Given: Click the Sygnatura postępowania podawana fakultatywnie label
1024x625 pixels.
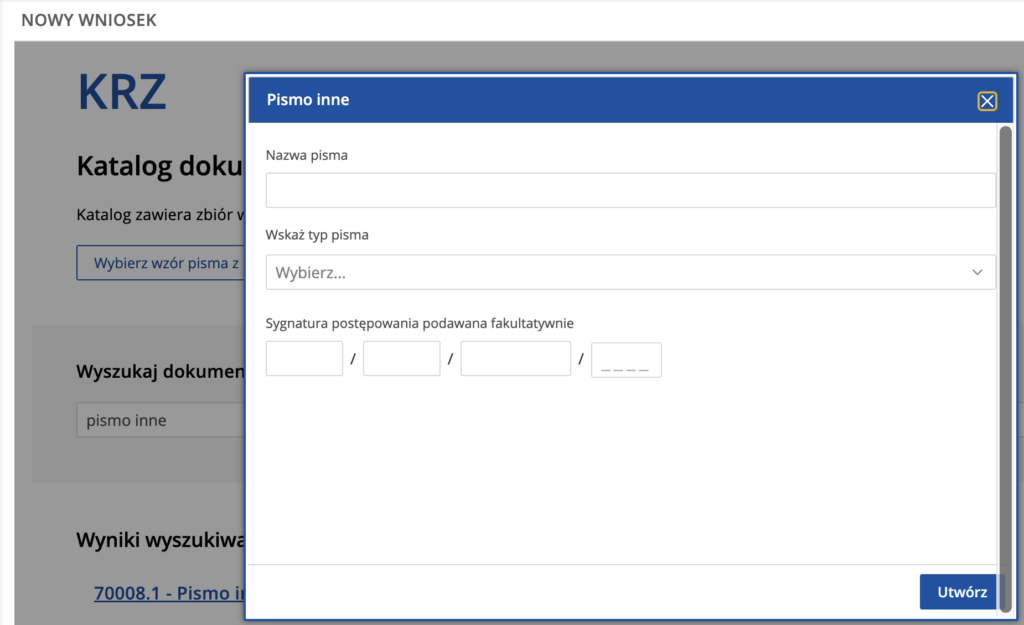Looking at the screenshot, I should click(419, 323).
